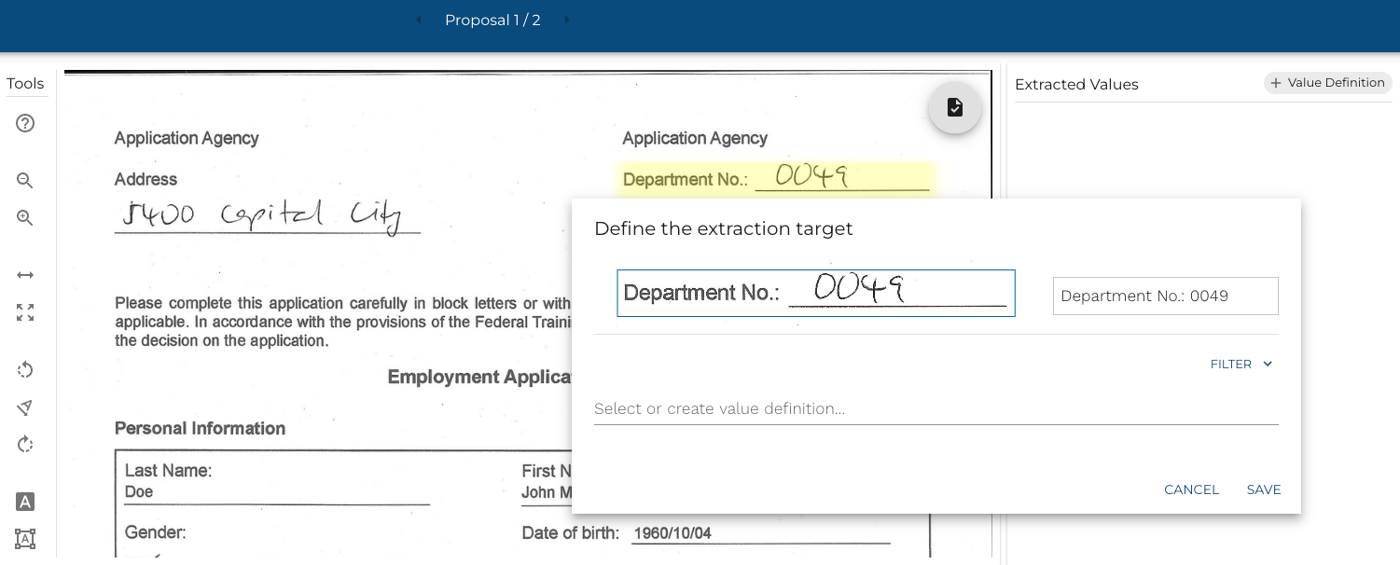The width and height of the screenshot is (1400, 565).
Task: Expand the FILTER dropdown
Action: [x=1241, y=364]
